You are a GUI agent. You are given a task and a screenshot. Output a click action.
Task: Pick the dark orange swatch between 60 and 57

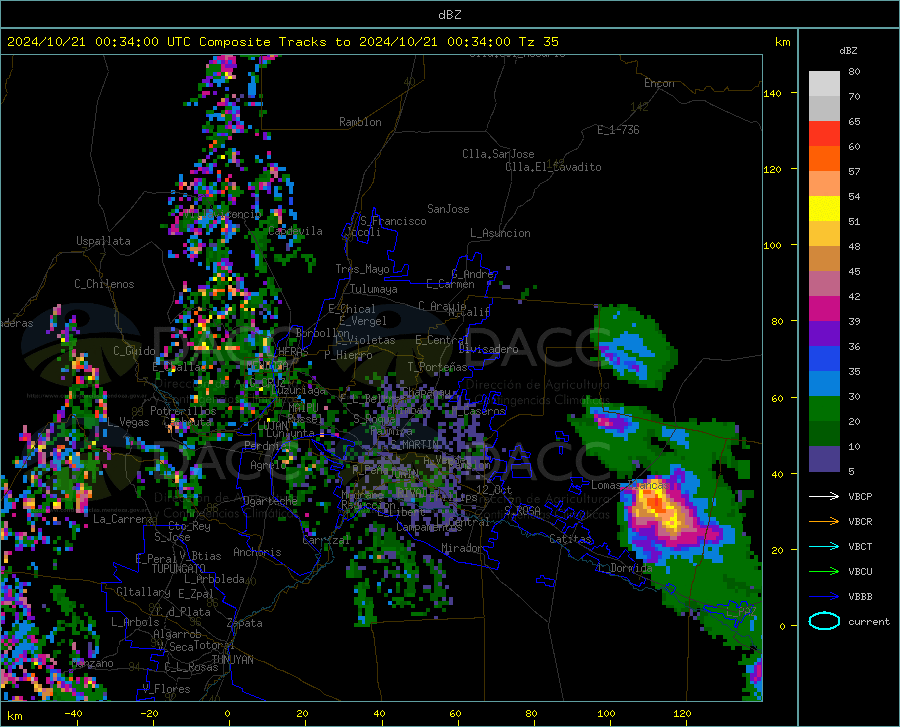824,159
